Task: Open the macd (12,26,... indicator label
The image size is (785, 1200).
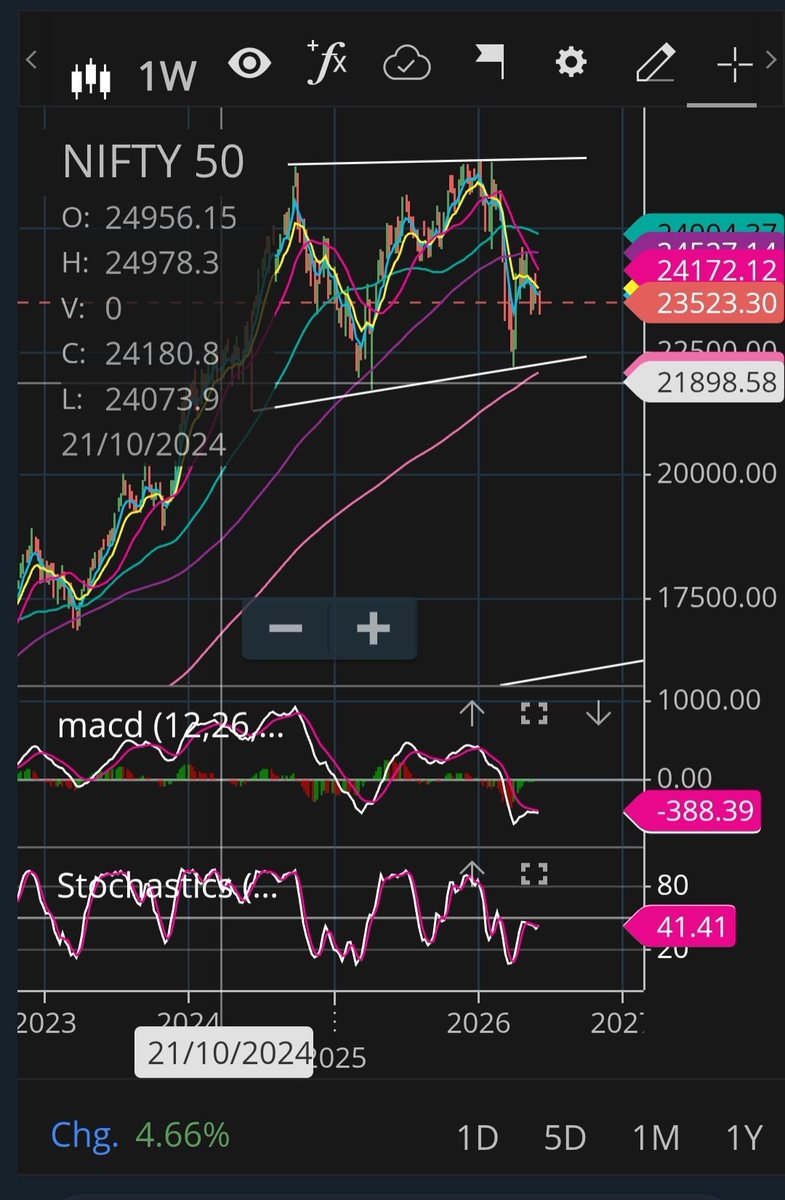Action: [x=170, y=726]
